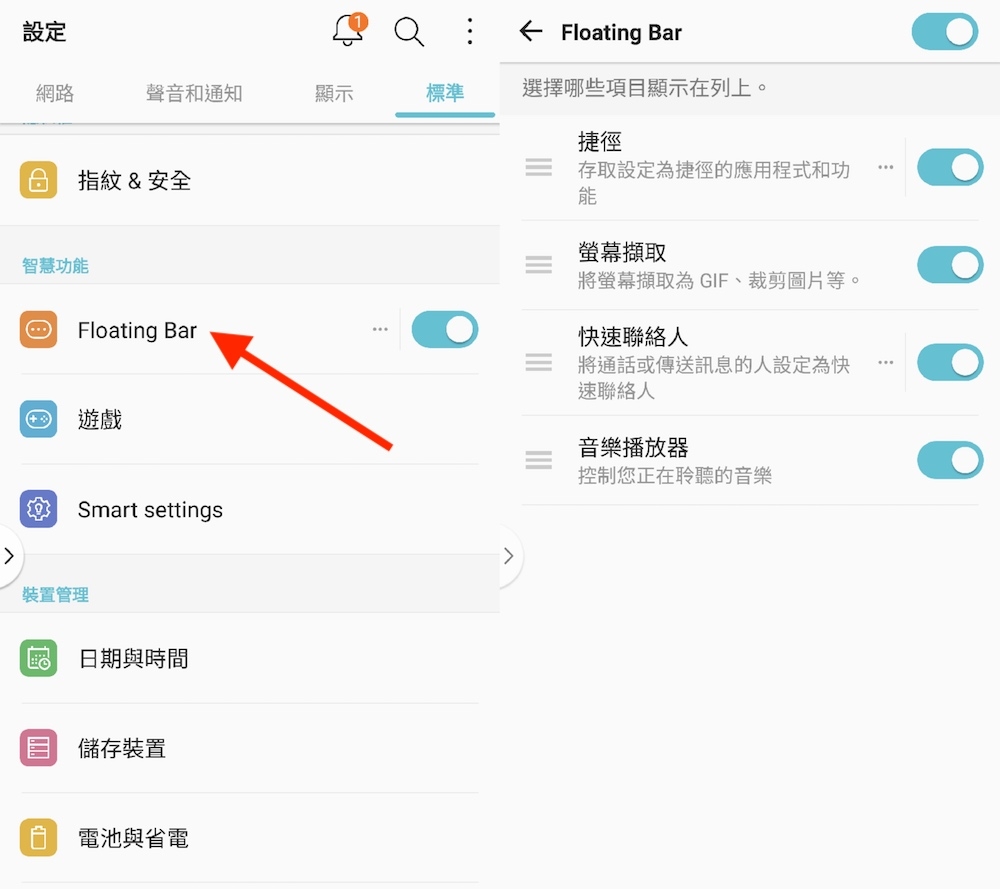Tap the search magnifier icon
The image size is (1000, 889).
pyautogui.click(x=409, y=31)
